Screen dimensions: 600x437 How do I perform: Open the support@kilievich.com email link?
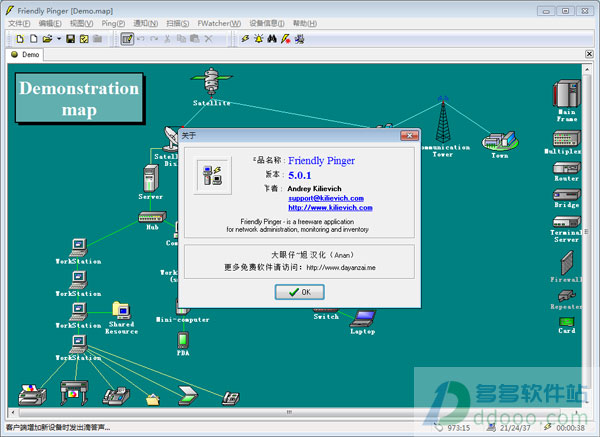tap(326, 198)
